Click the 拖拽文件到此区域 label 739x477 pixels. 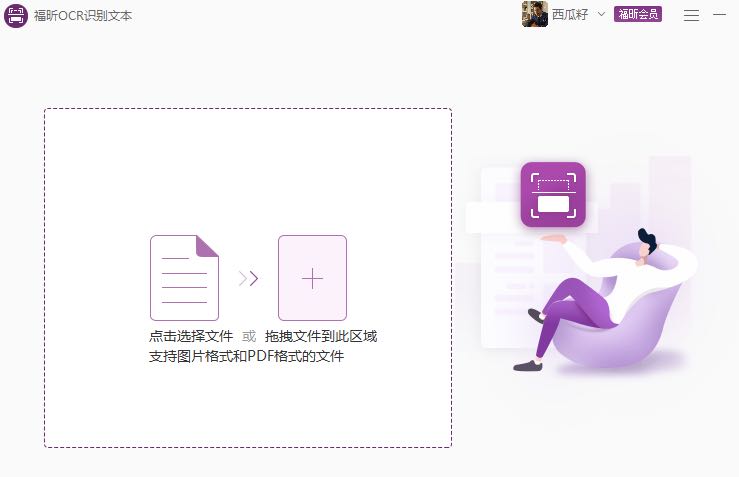pyautogui.click(x=321, y=336)
